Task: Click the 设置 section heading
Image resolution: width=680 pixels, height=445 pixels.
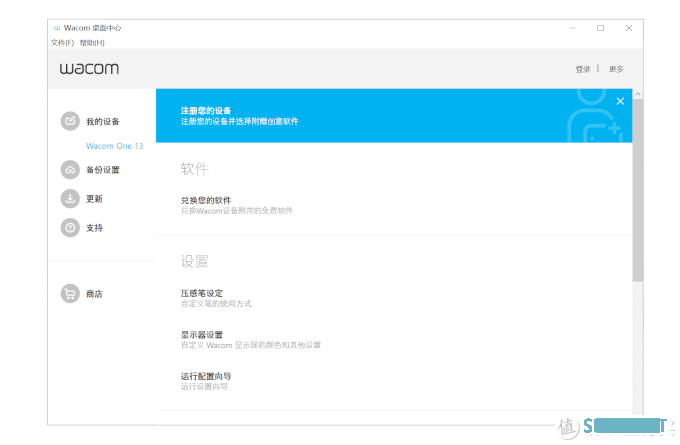Action: coord(194,261)
